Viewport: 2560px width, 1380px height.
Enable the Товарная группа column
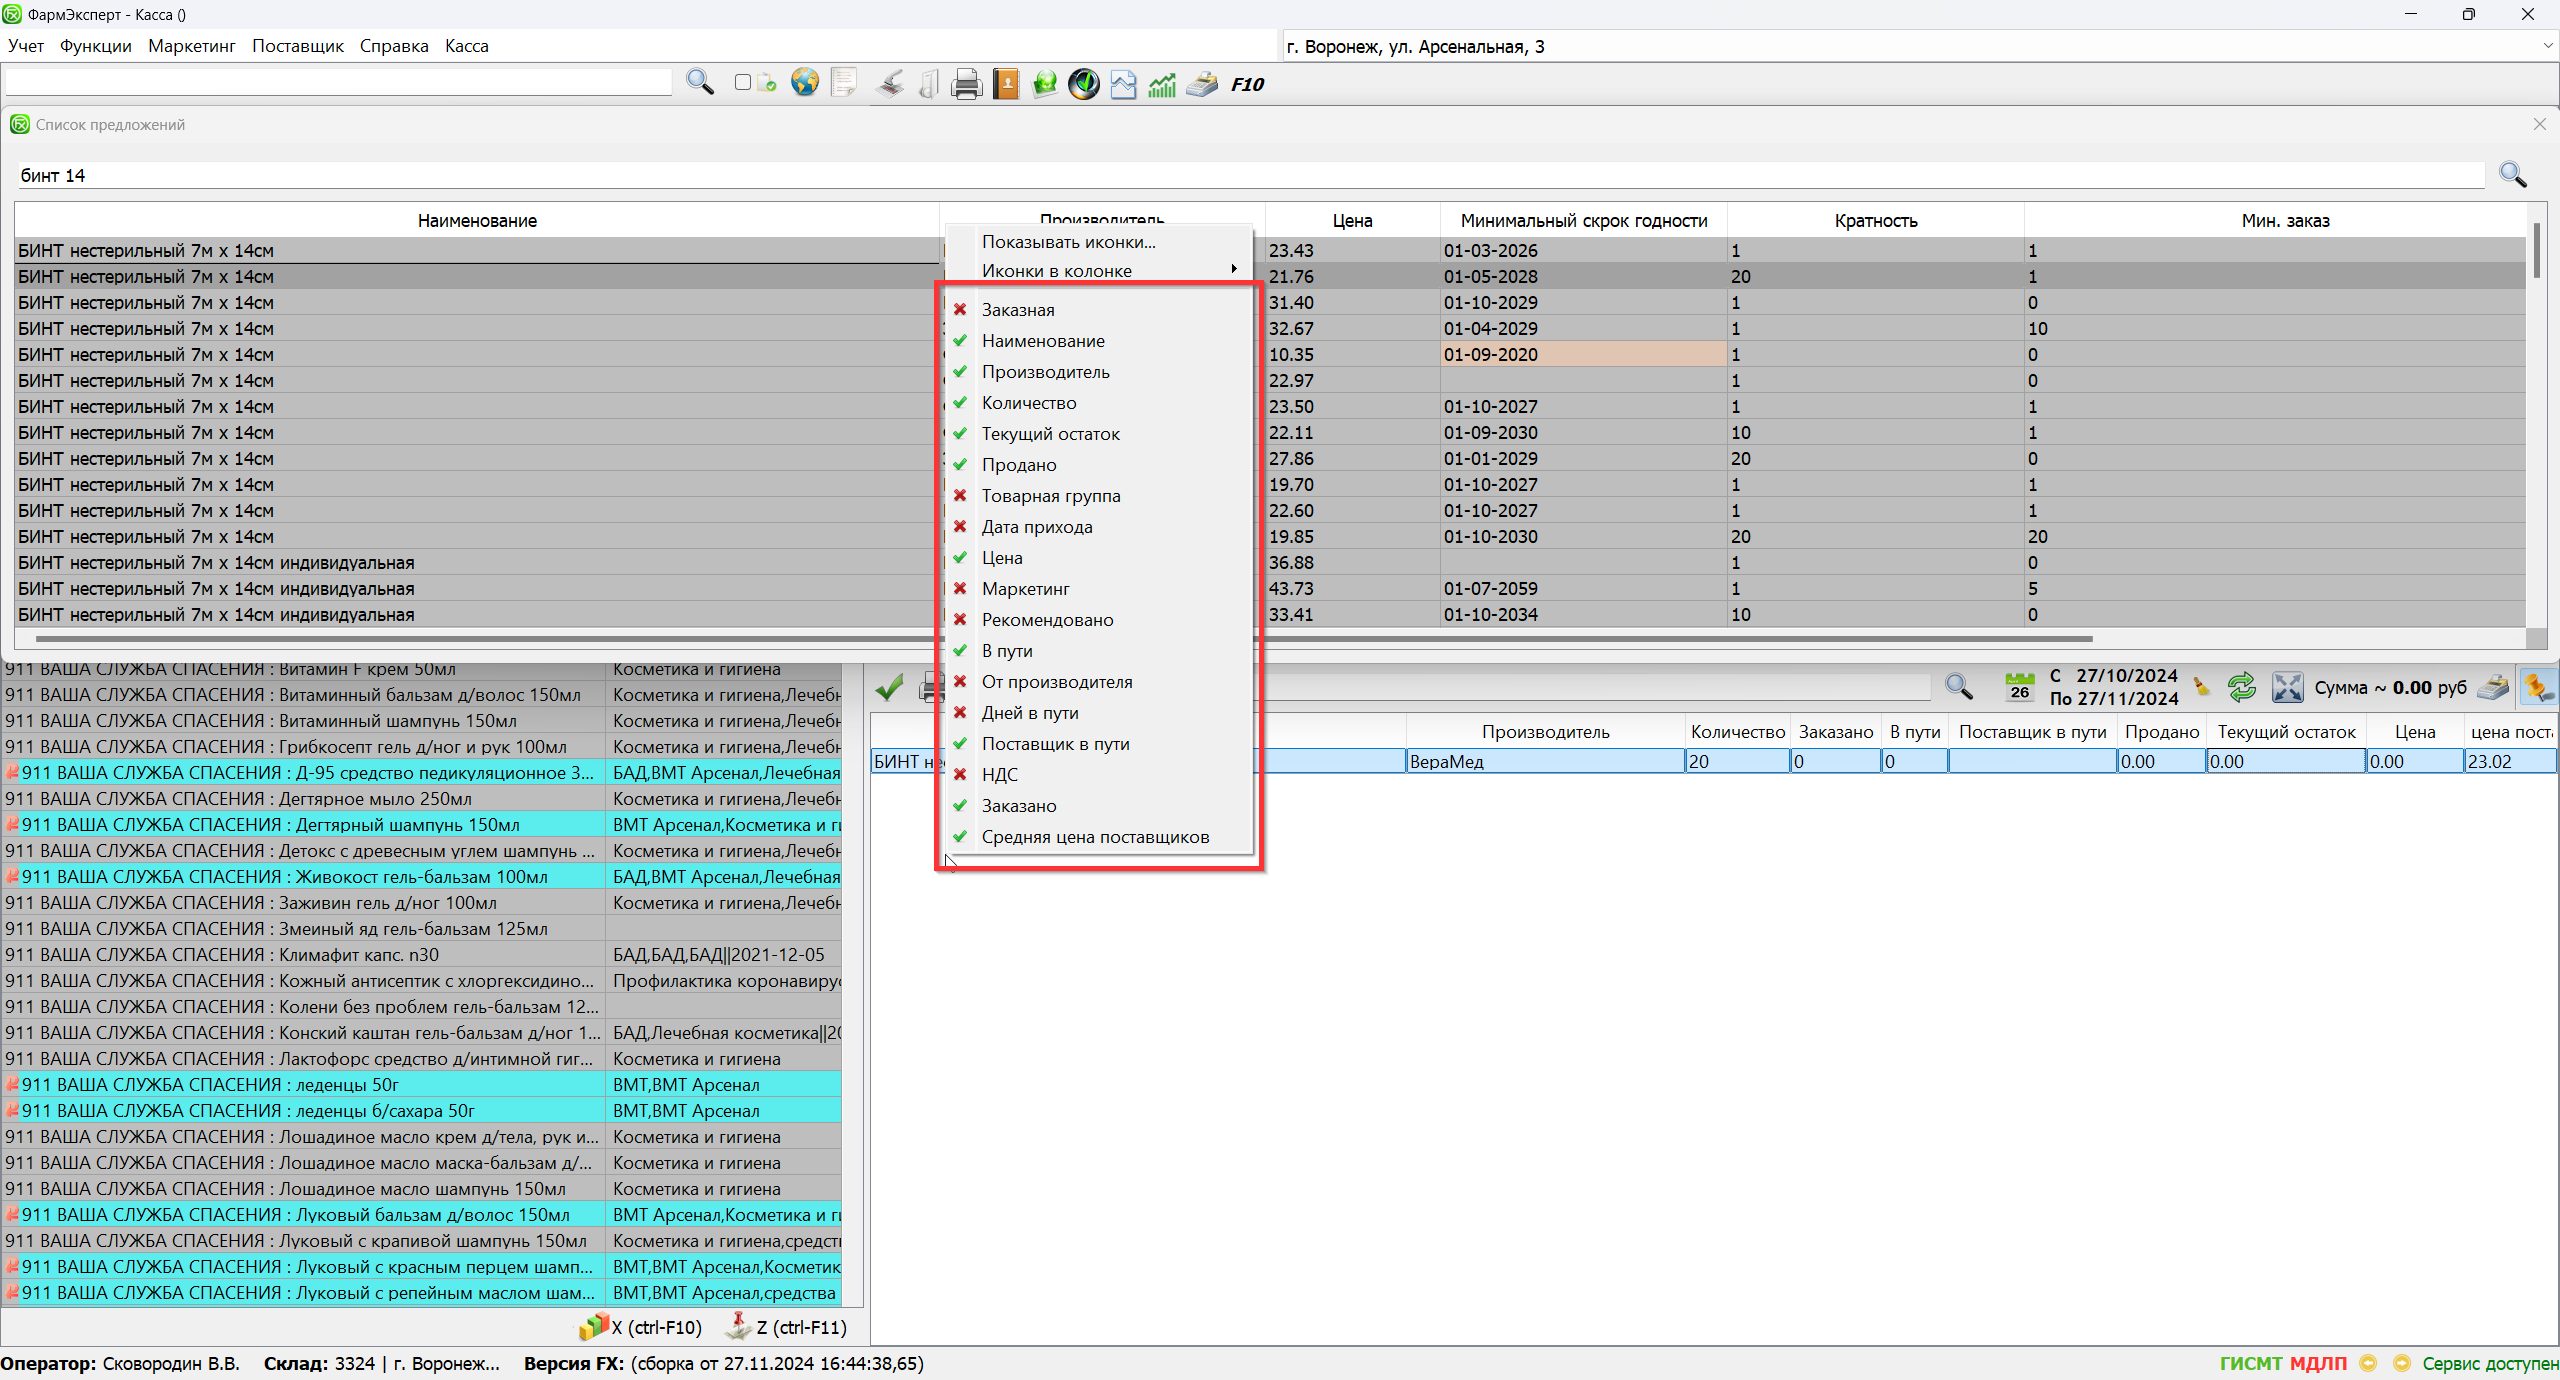[1050, 496]
